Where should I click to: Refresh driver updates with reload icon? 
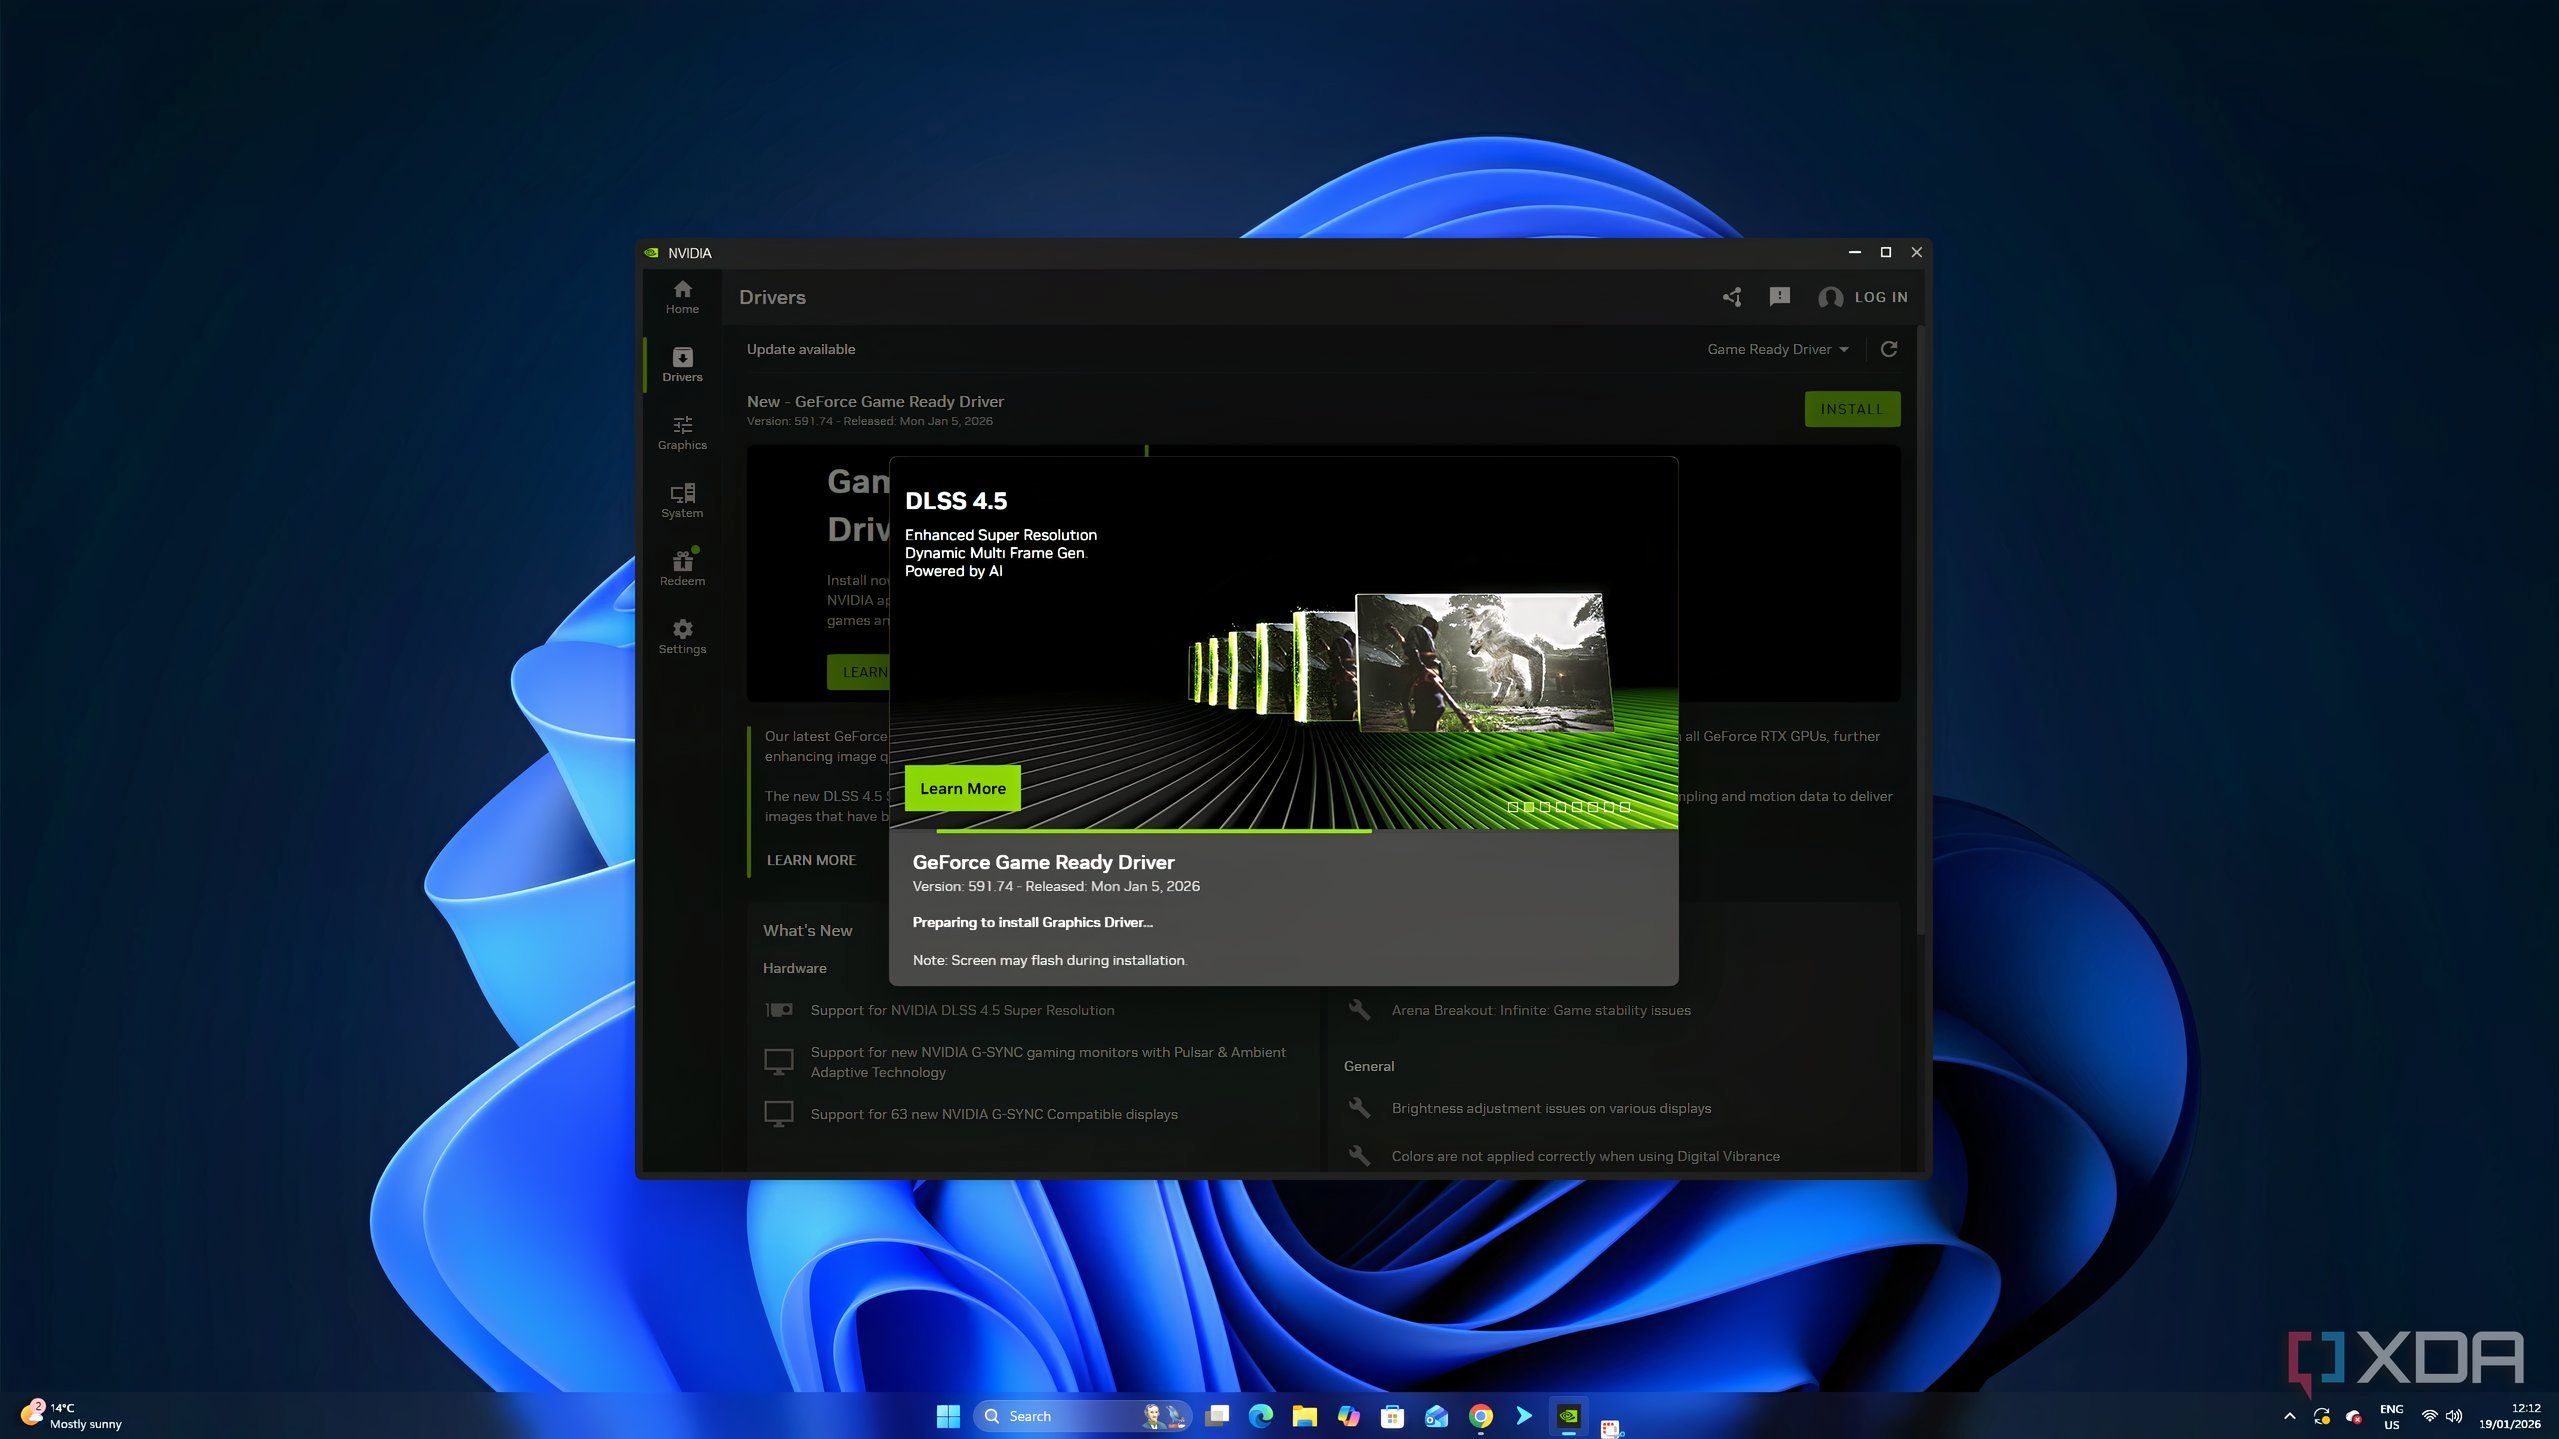click(x=1888, y=349)
